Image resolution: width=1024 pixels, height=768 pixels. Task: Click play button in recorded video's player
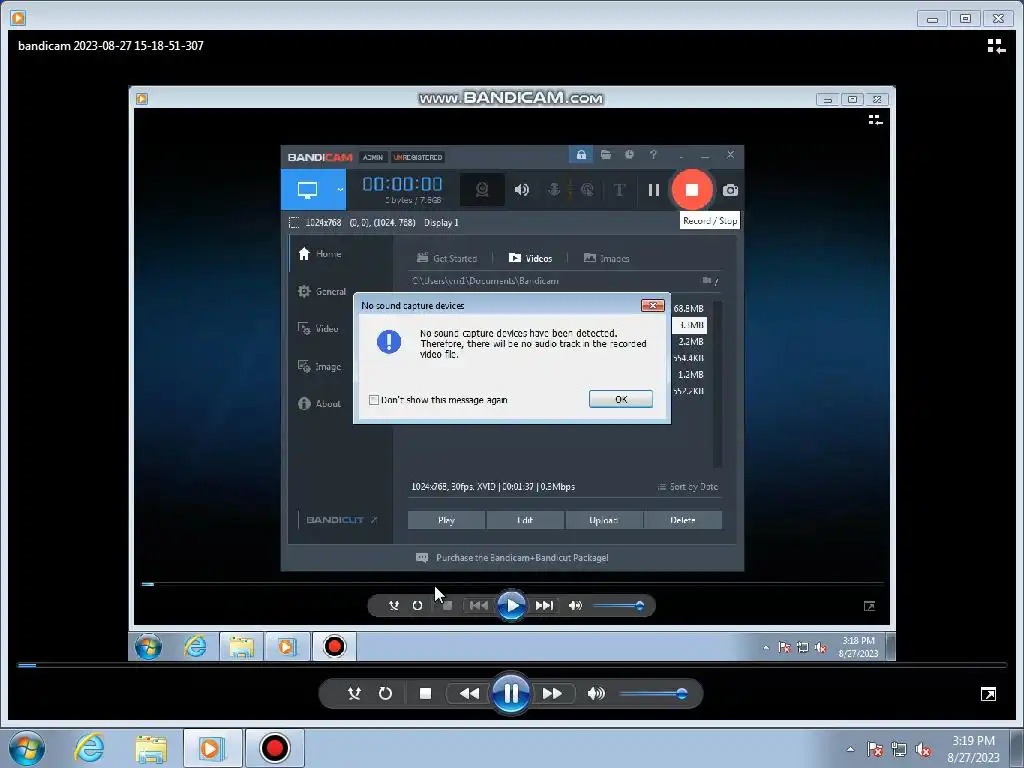click(511, 605)
